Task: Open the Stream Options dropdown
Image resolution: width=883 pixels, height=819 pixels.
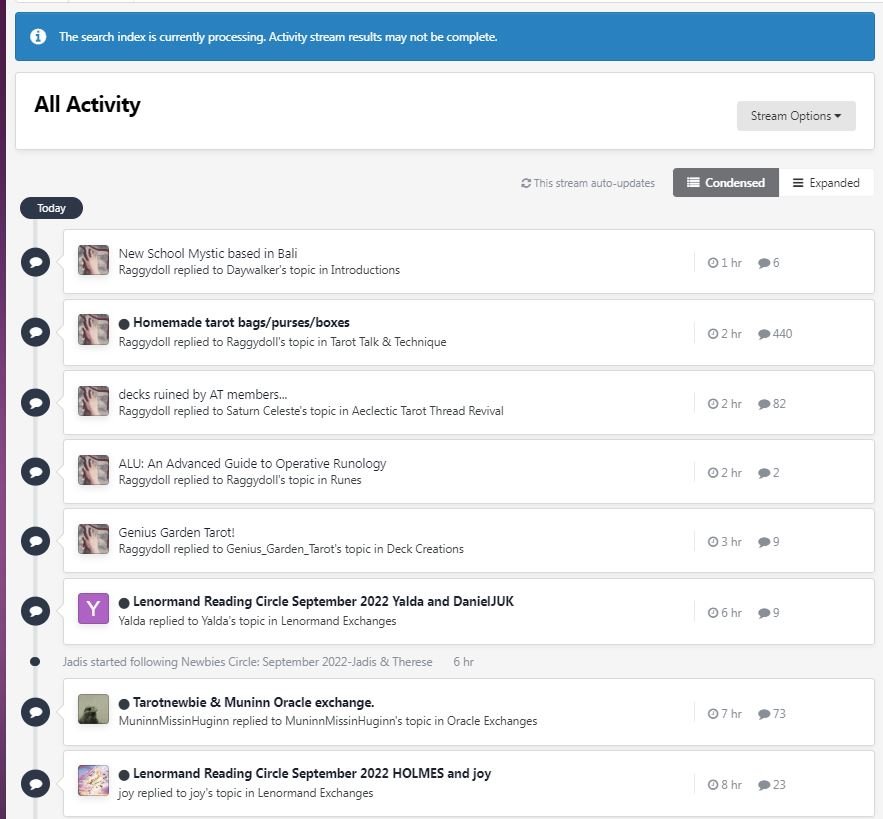Action: [x=795, y=116]
